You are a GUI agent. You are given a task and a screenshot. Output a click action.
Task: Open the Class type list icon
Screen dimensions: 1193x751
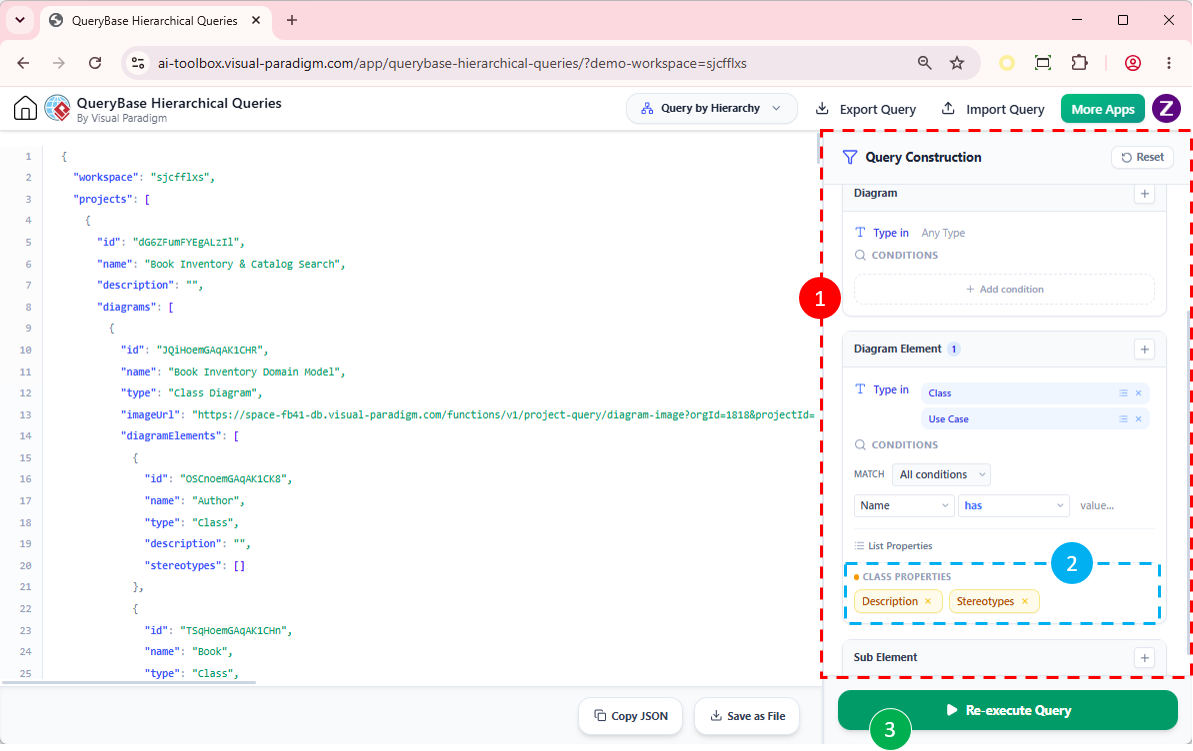coord(1123,393)
